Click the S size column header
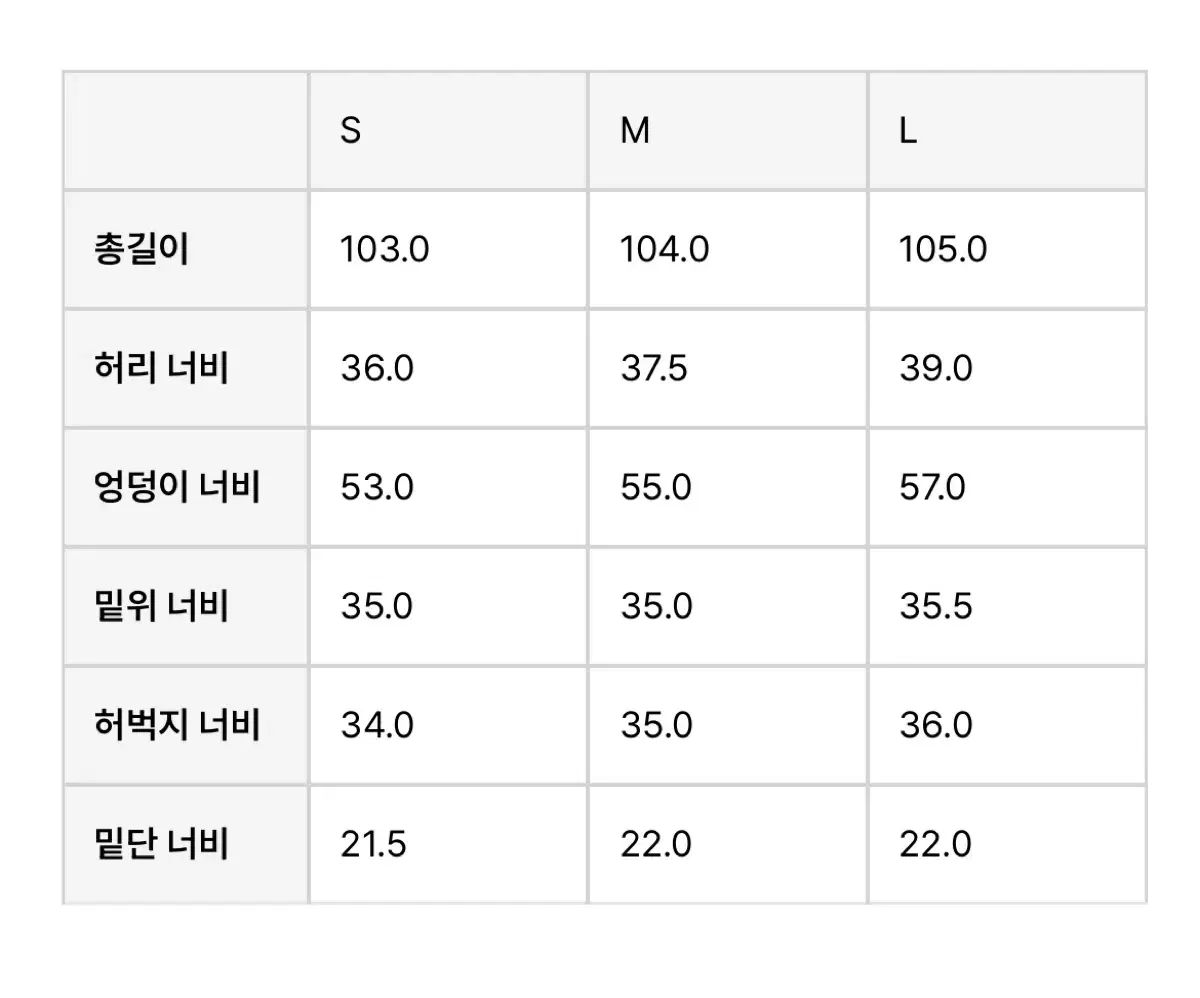The height and width of the screenshot is (998, 1200). click(448, 130)
